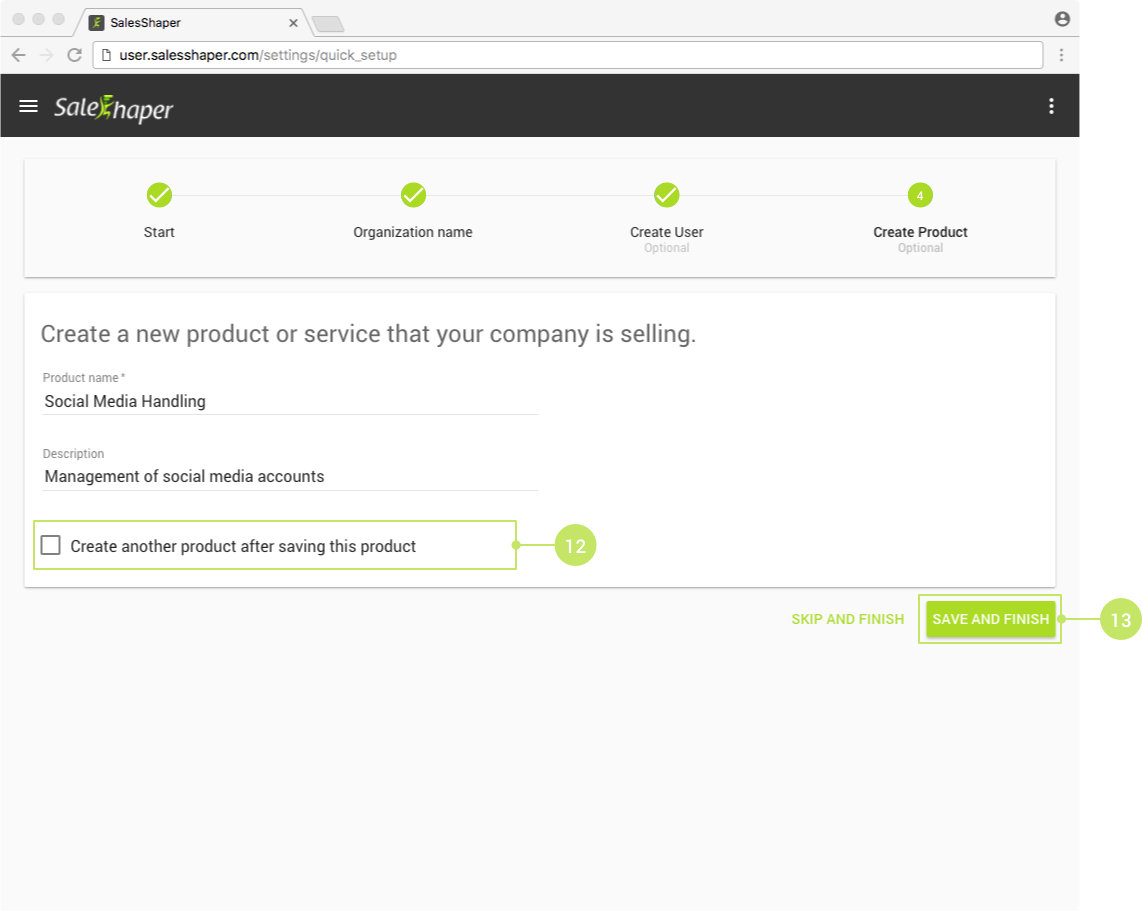
Task: Open the browser three-dot options menu
Action: tap(1061, 55)
